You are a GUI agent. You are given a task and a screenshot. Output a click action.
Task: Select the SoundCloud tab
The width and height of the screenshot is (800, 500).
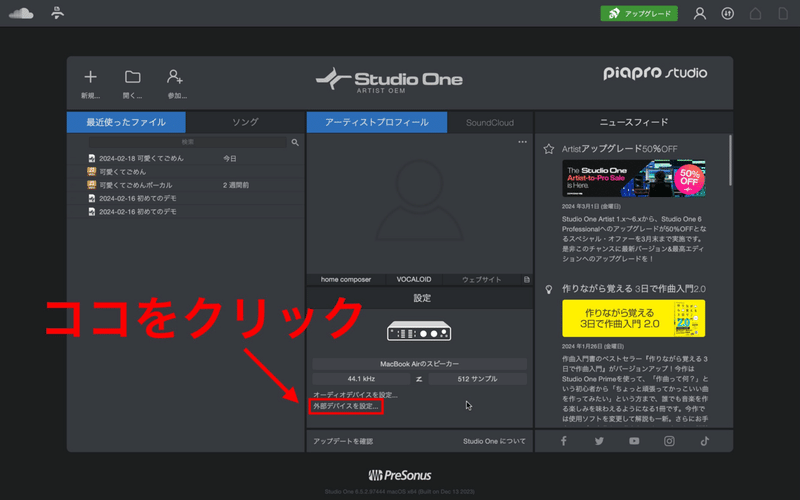click(490, 122)
